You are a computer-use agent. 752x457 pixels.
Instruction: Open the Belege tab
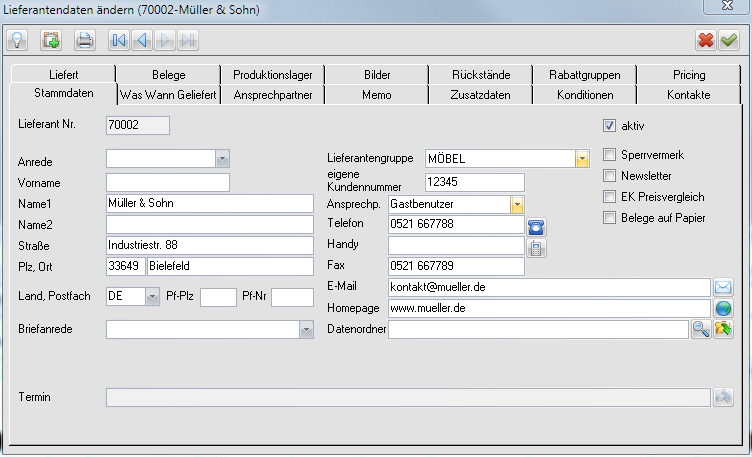coord(168,75)
